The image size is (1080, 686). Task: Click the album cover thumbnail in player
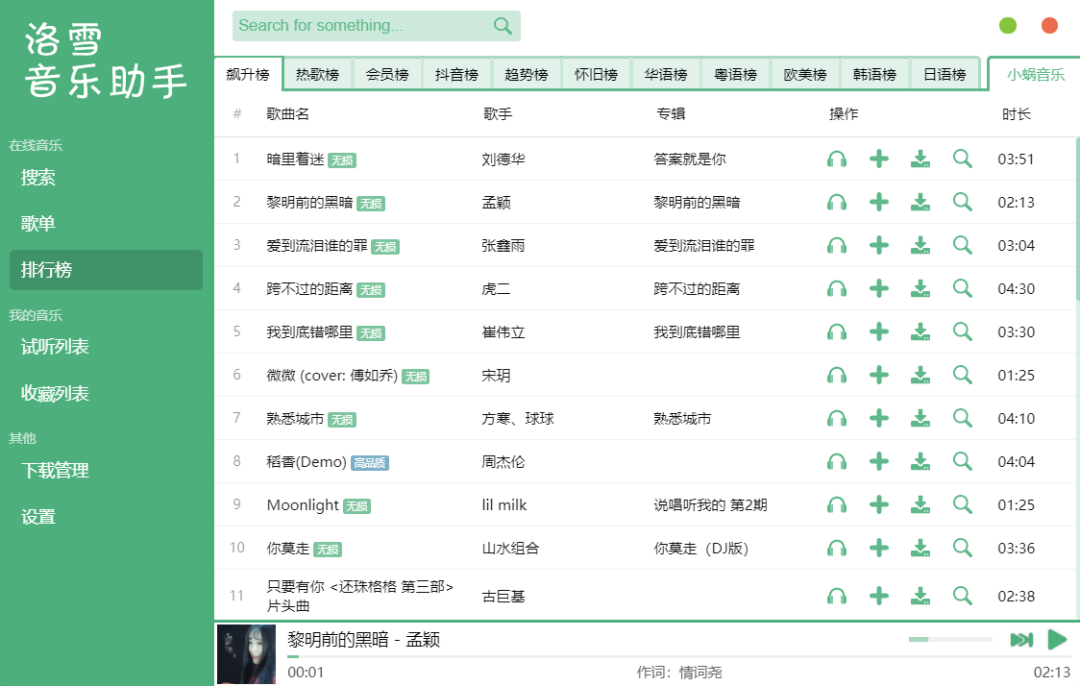pyautogui.click(x=247, y=654)
